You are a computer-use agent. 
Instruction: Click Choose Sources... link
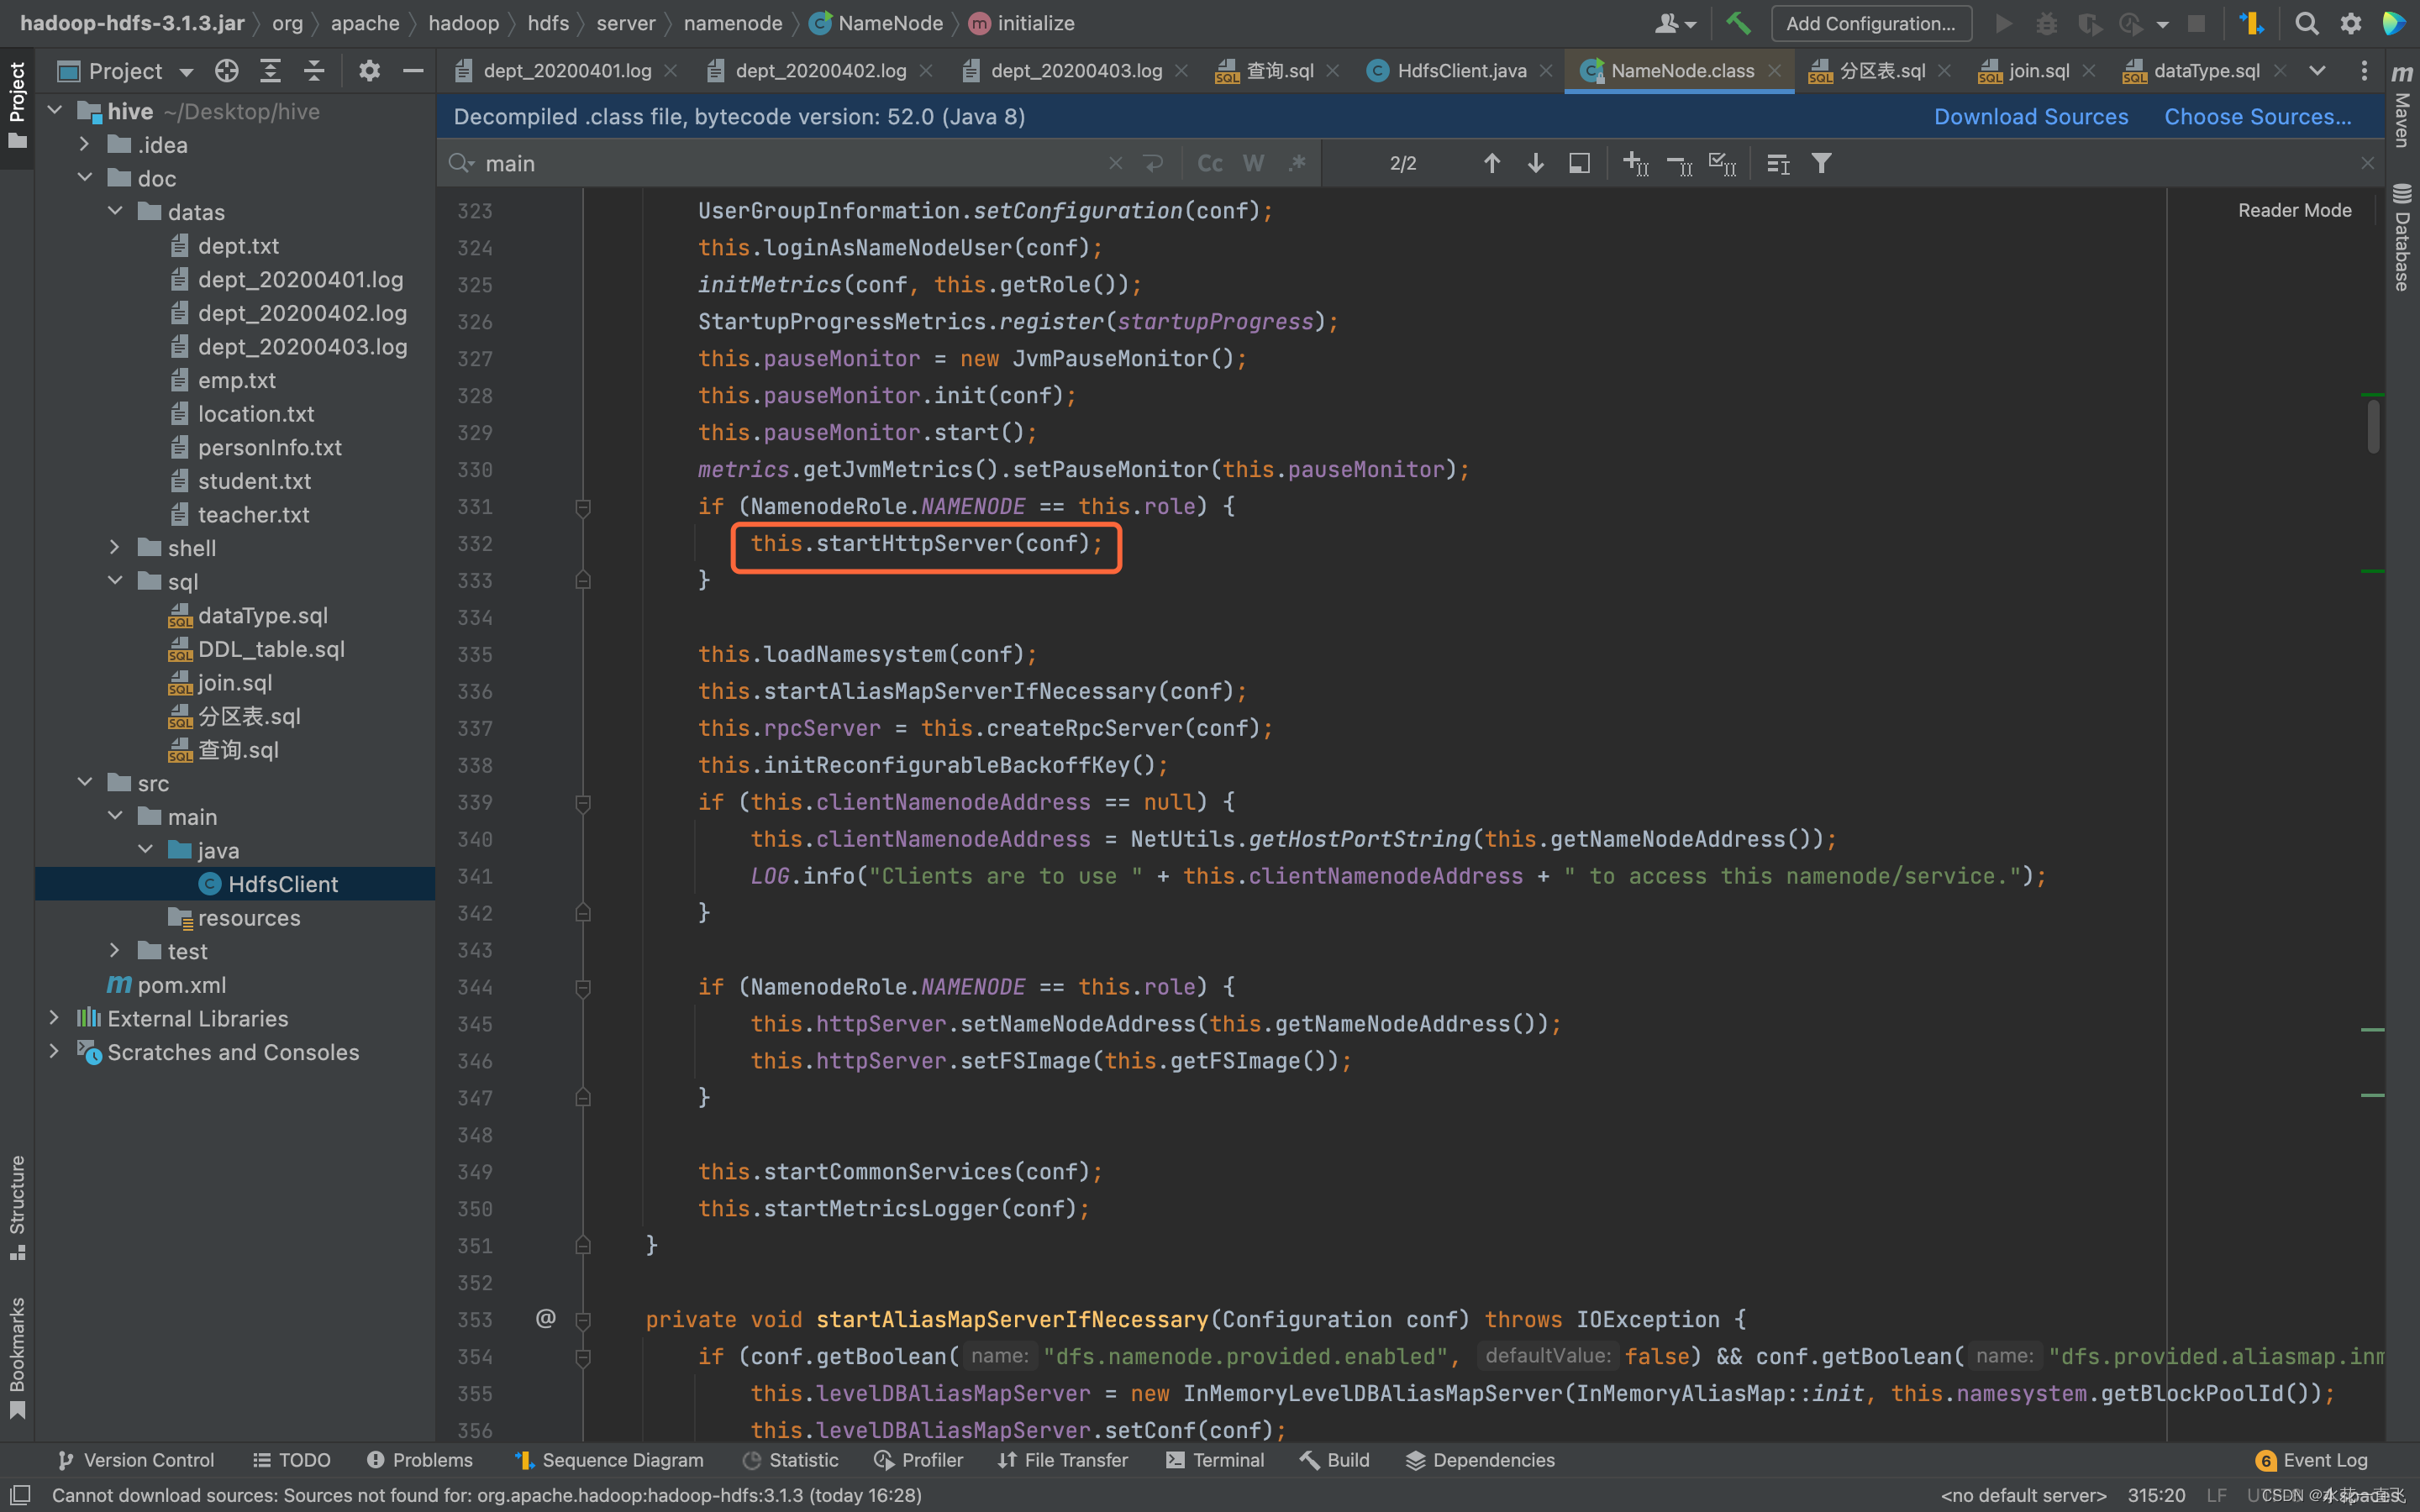tap(2258, 117)
